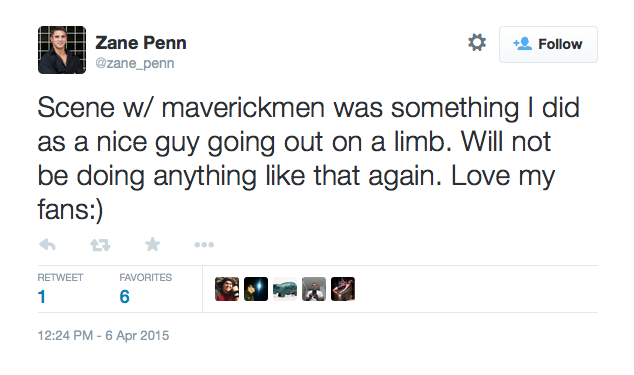Image resolution: width=634 pixels, height=375 pixels.
Task: Favorite the tweet with the star icon
Action: tap(152, 244)
